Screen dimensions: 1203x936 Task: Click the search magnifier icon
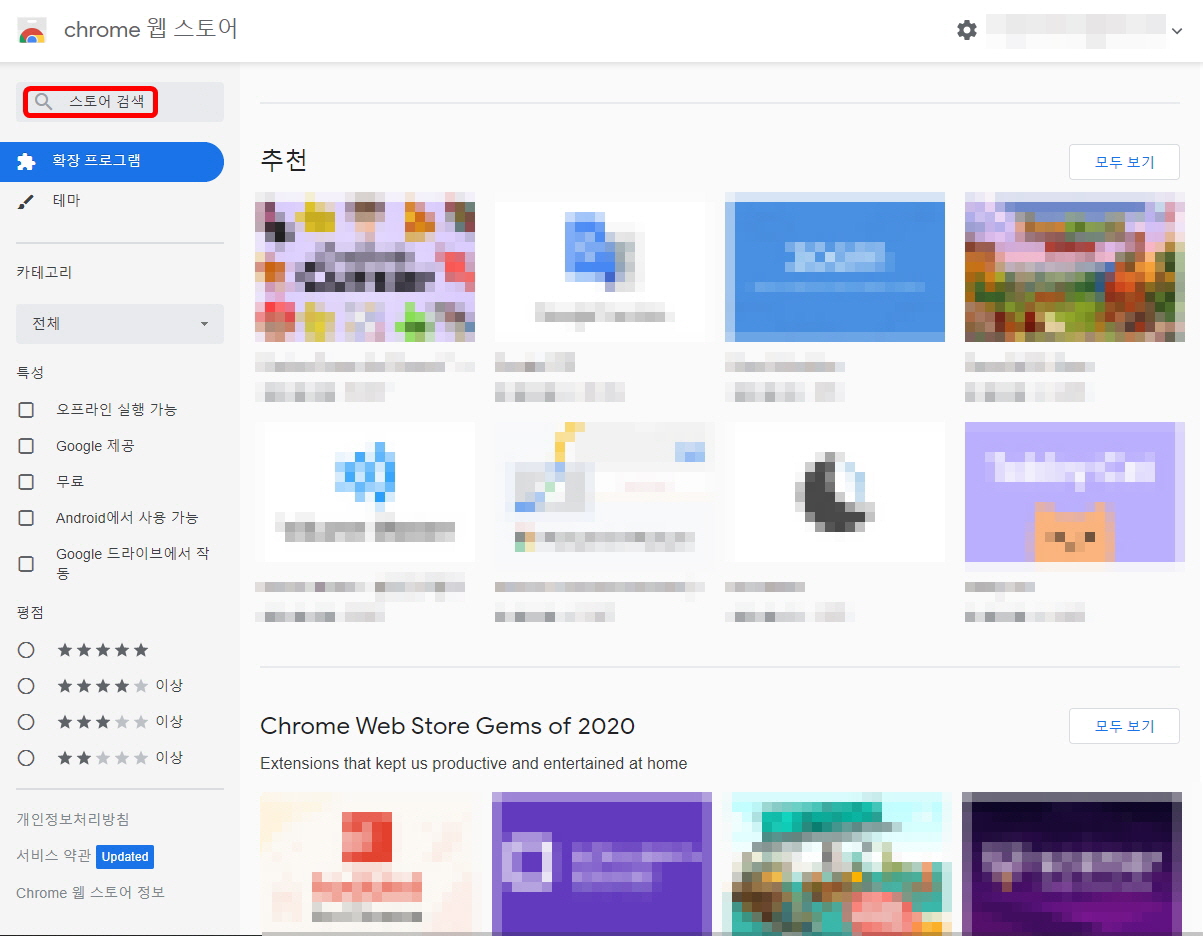point(43,102)
